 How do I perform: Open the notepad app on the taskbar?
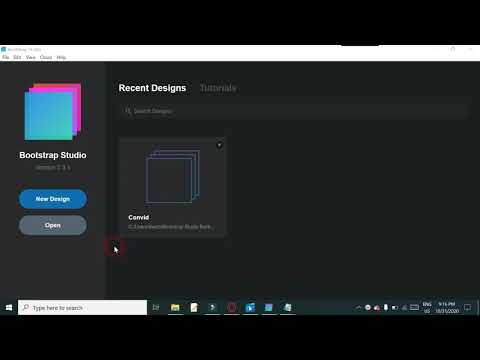(x=194, y=307)
